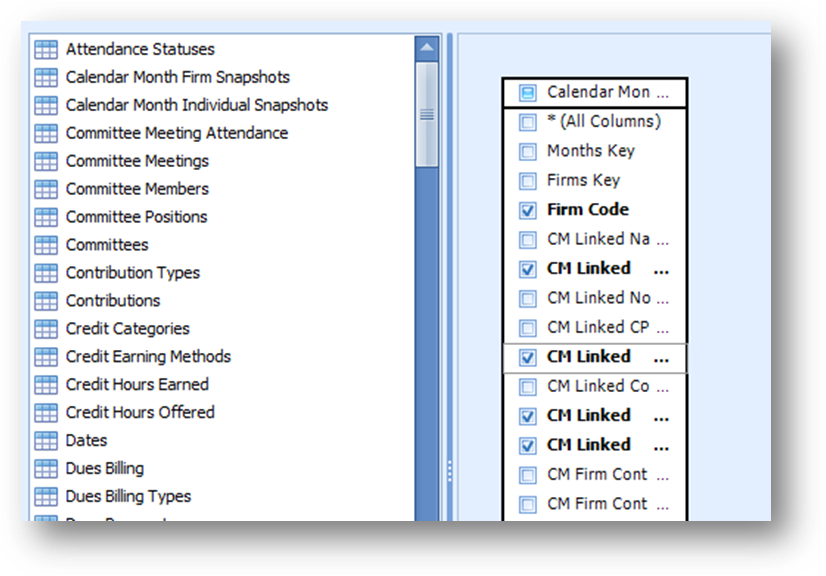Click the scroll up arrow of table list
The image size is (826, 576).
pyautogui.click(x=427, y=48)
